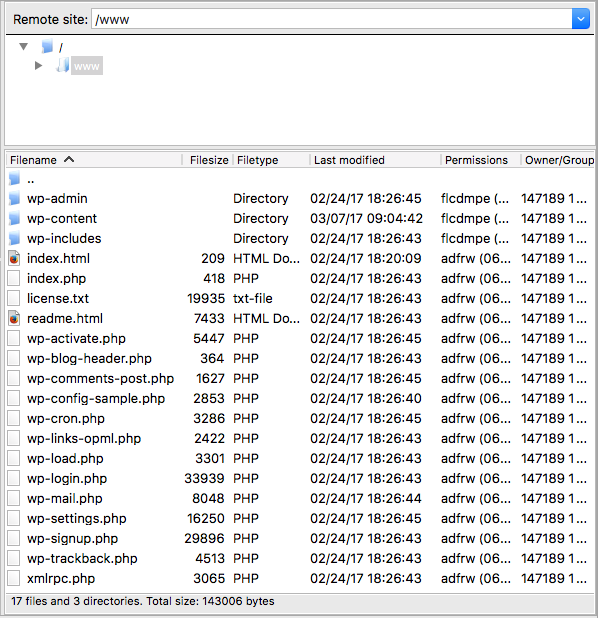Select the wp-includes folder icon
Screen dimensions: 598x618
tap(15, 238)
